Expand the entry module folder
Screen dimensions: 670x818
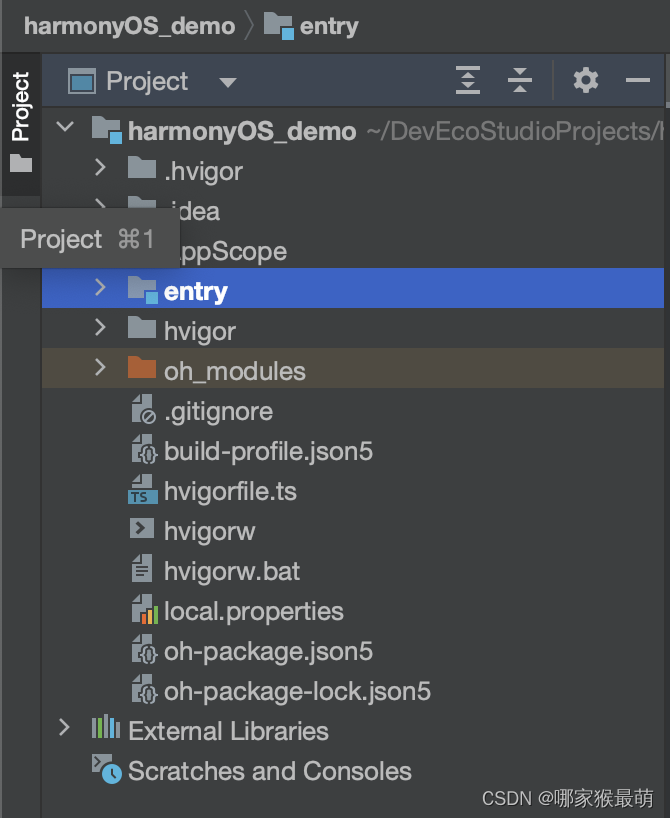point(99,288)
